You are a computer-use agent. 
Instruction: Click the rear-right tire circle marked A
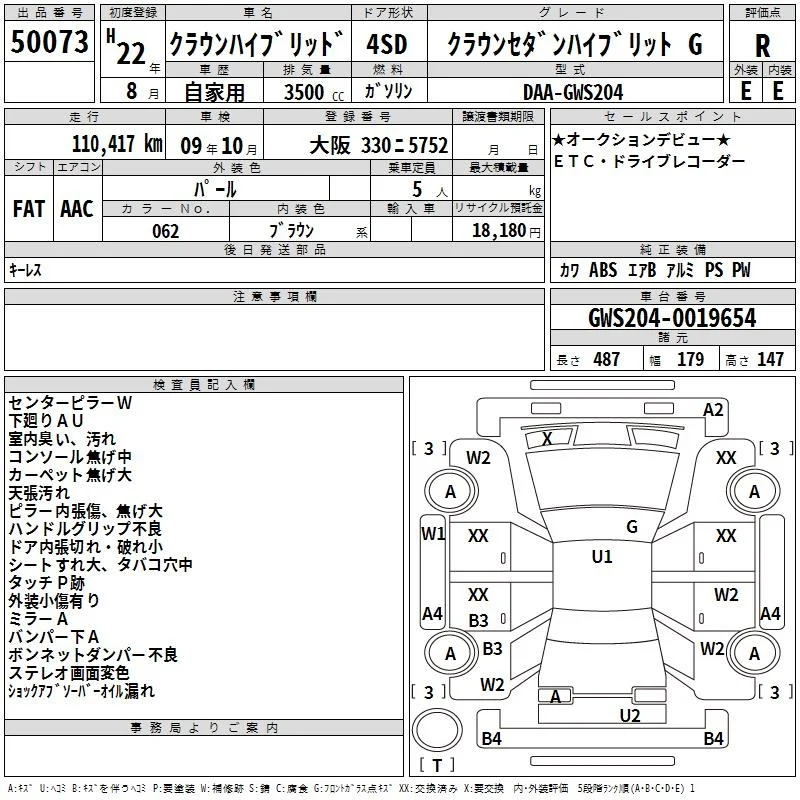pyautogui.click(x=754, y=653)
